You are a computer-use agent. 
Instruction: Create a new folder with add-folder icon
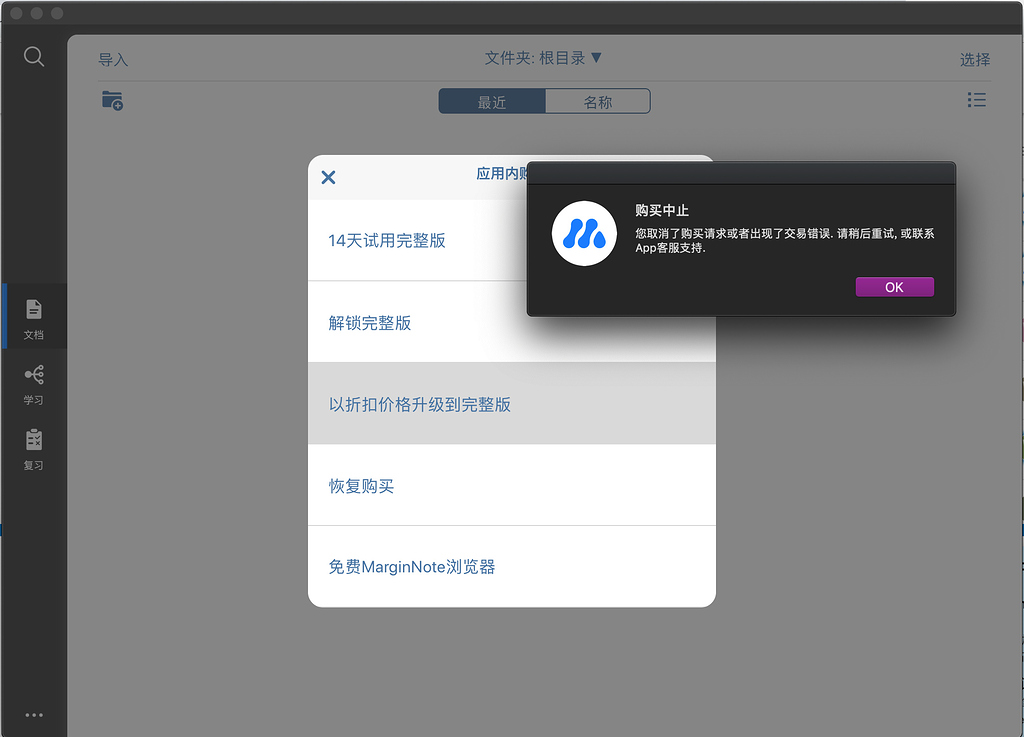(x=112, y=100)
